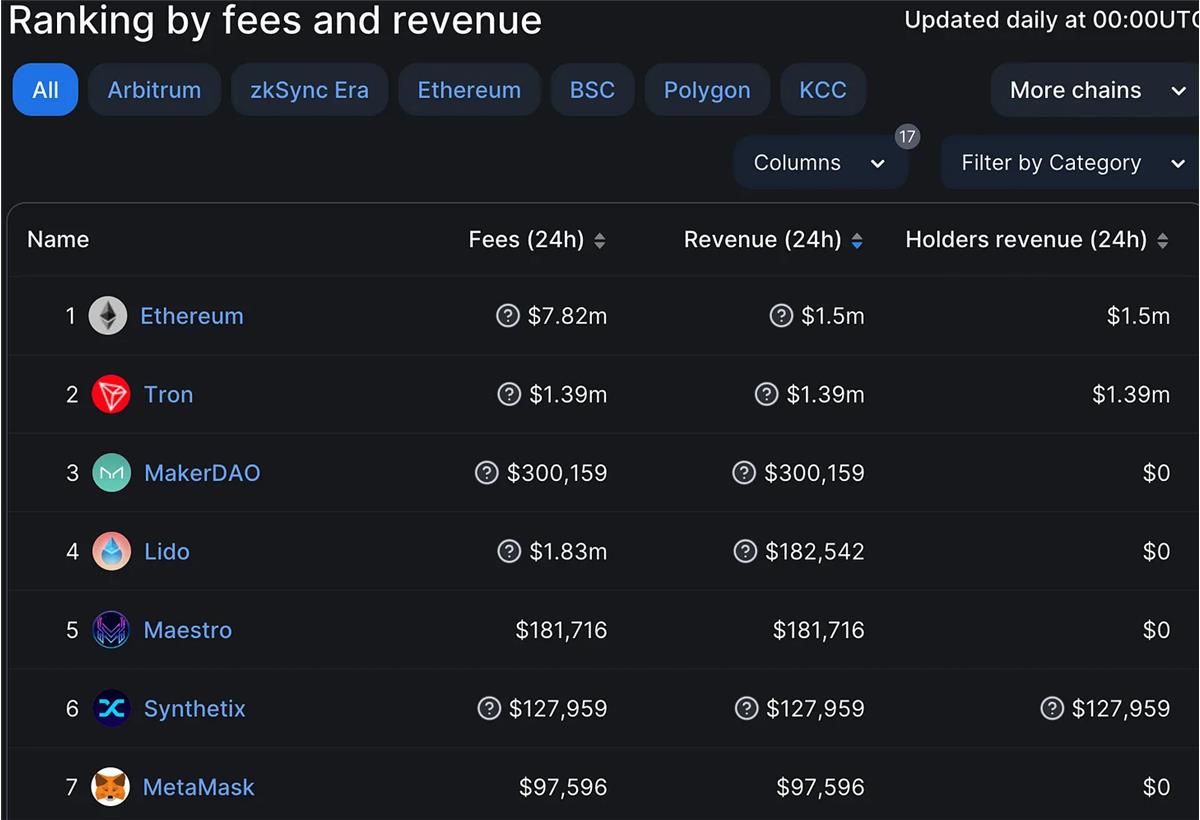Image resolution: width=1200 pixels, height=820 pixels.
Task: Click MetaMask revenue value $97,596
Action: 821,787
